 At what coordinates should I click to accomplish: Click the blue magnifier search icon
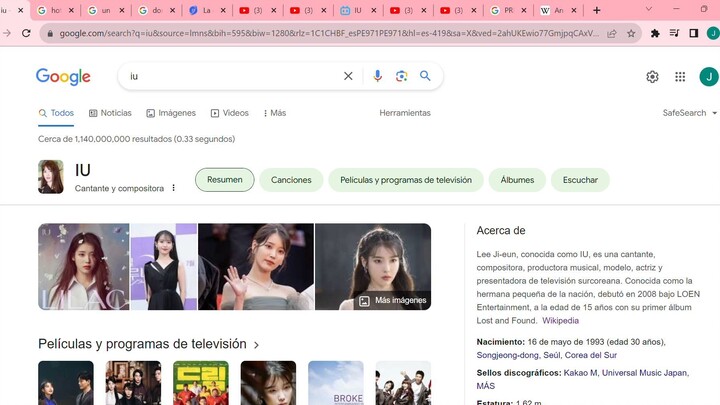pyautogui.click(x=425, y=76)
